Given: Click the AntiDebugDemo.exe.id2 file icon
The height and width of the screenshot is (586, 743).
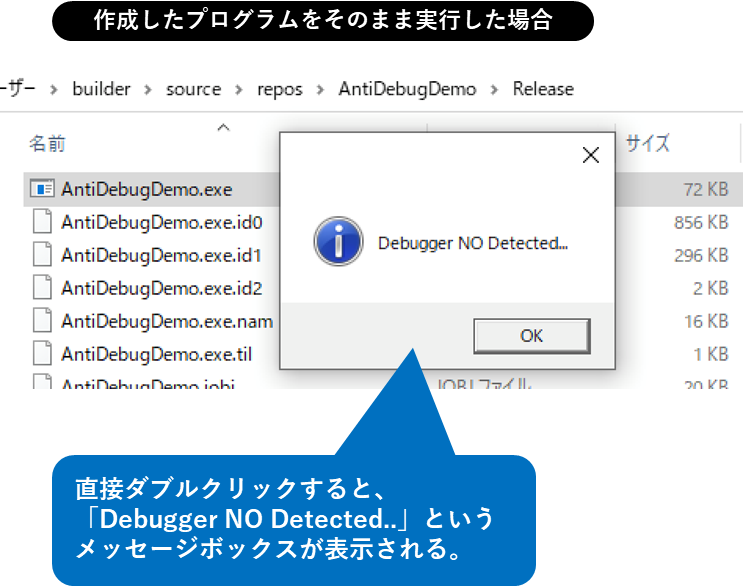Looking at the screenshot, I should pyautogui.click(x=42, y=288).
